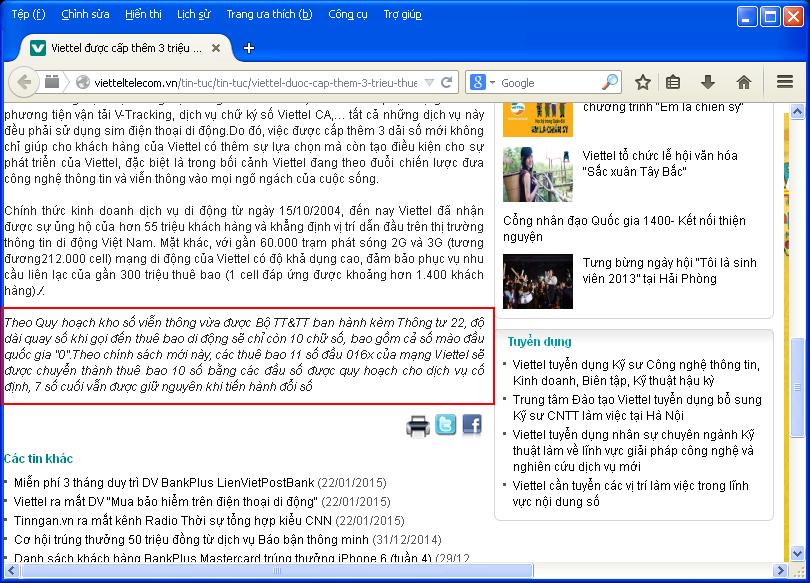Go to the home page icon
This screenshot has width=810, height=583.
pyautogui.click(x=744, y=82)
